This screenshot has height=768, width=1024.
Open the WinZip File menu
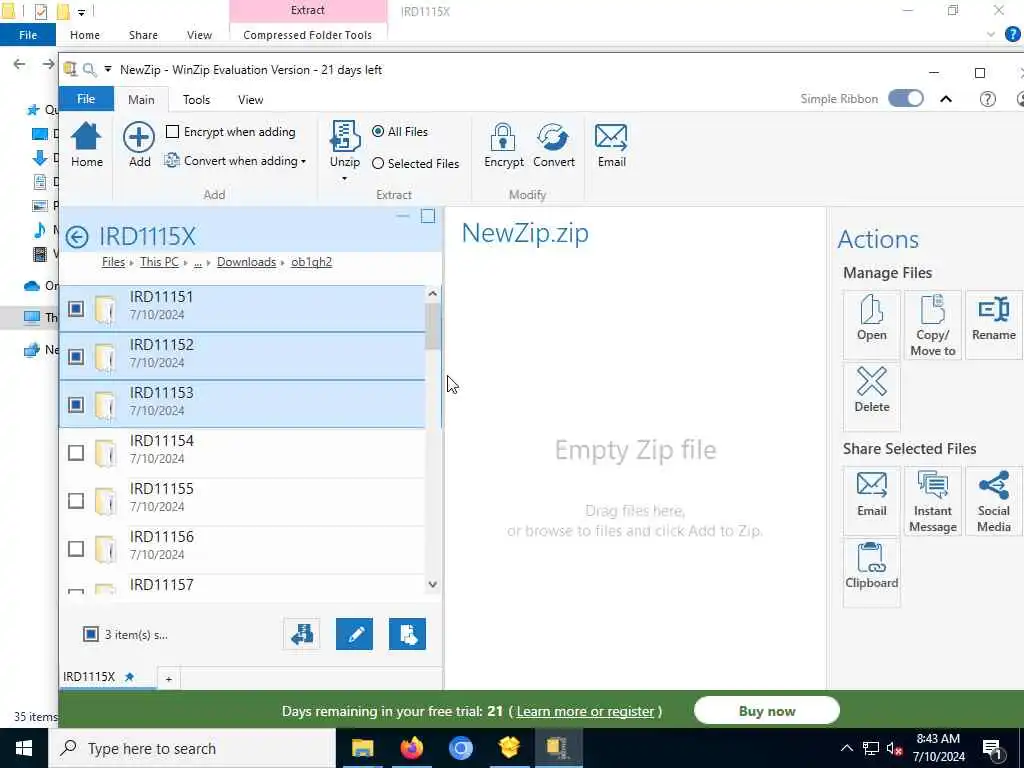(x=86, y=99)
